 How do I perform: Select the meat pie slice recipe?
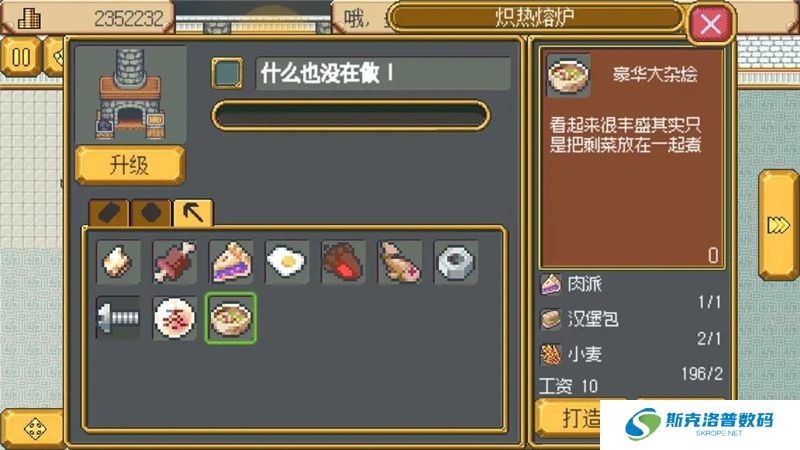[x=231, y=262]
